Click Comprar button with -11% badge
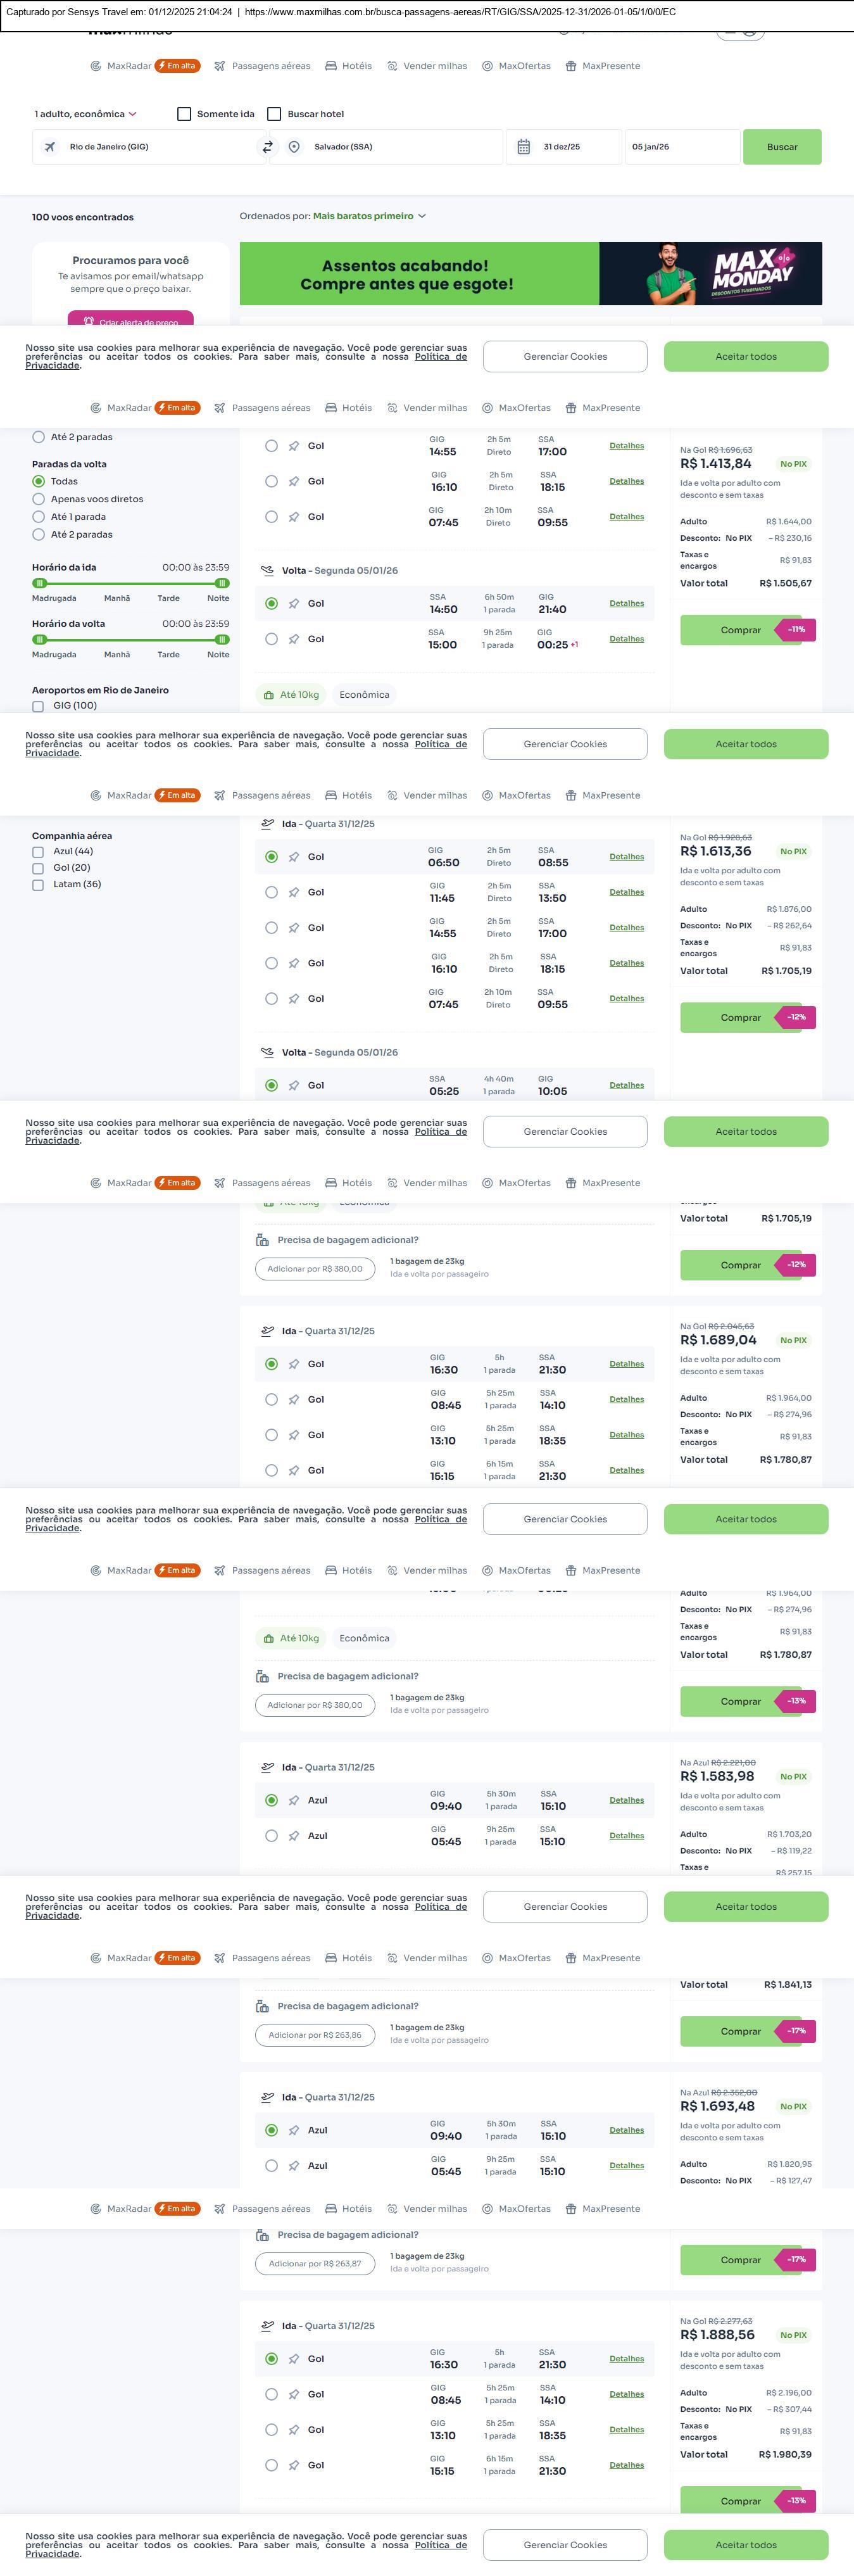The height and width of the screenshot is (2576, 854). tap(741, 630)
